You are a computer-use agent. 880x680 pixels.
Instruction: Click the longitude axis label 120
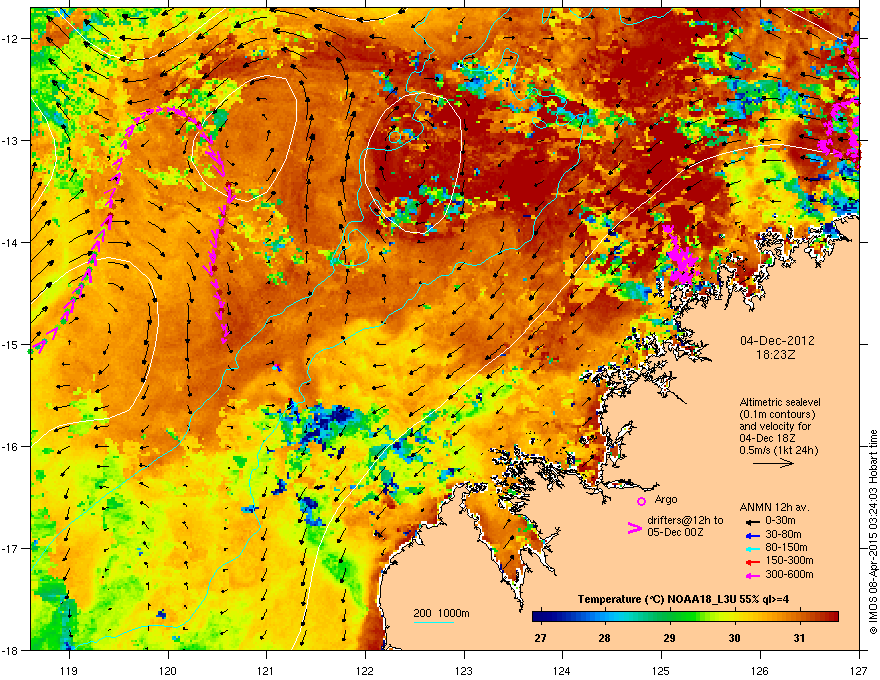pos(168,670)
